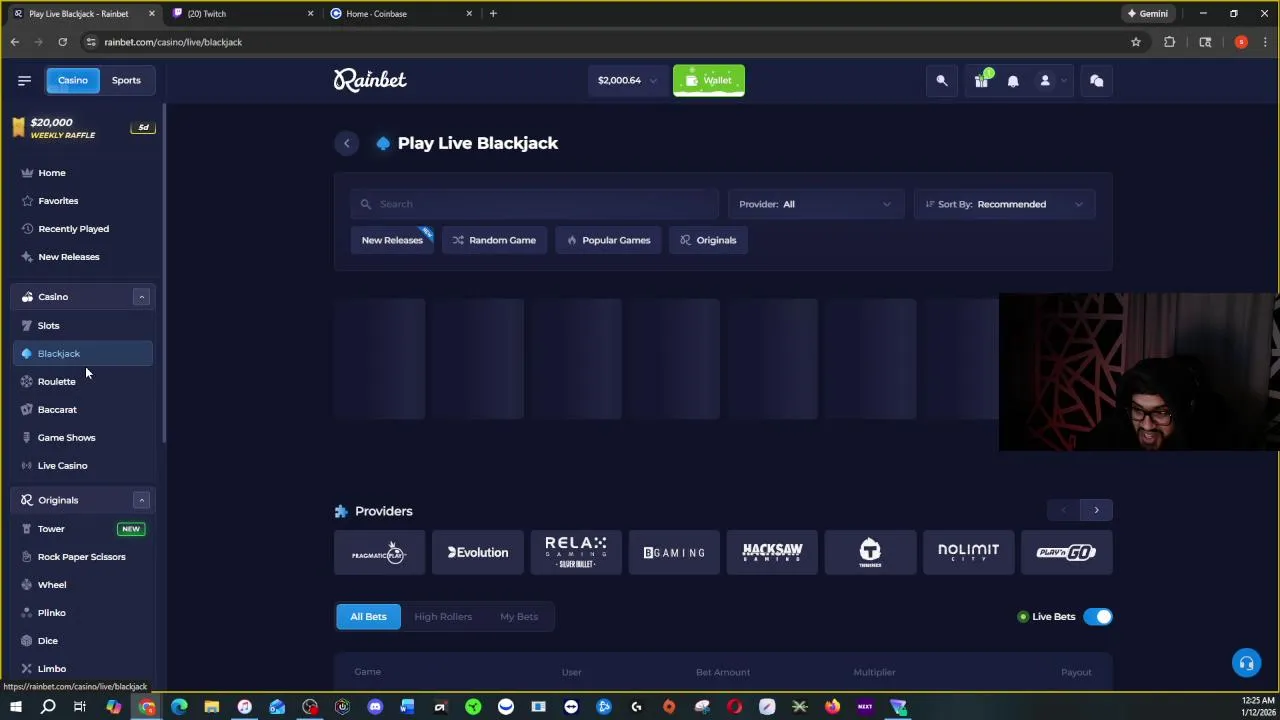This screenshot has height=720, width=1280.
Task: Open the Provider: All dropdown
Action: coord(815,204)
